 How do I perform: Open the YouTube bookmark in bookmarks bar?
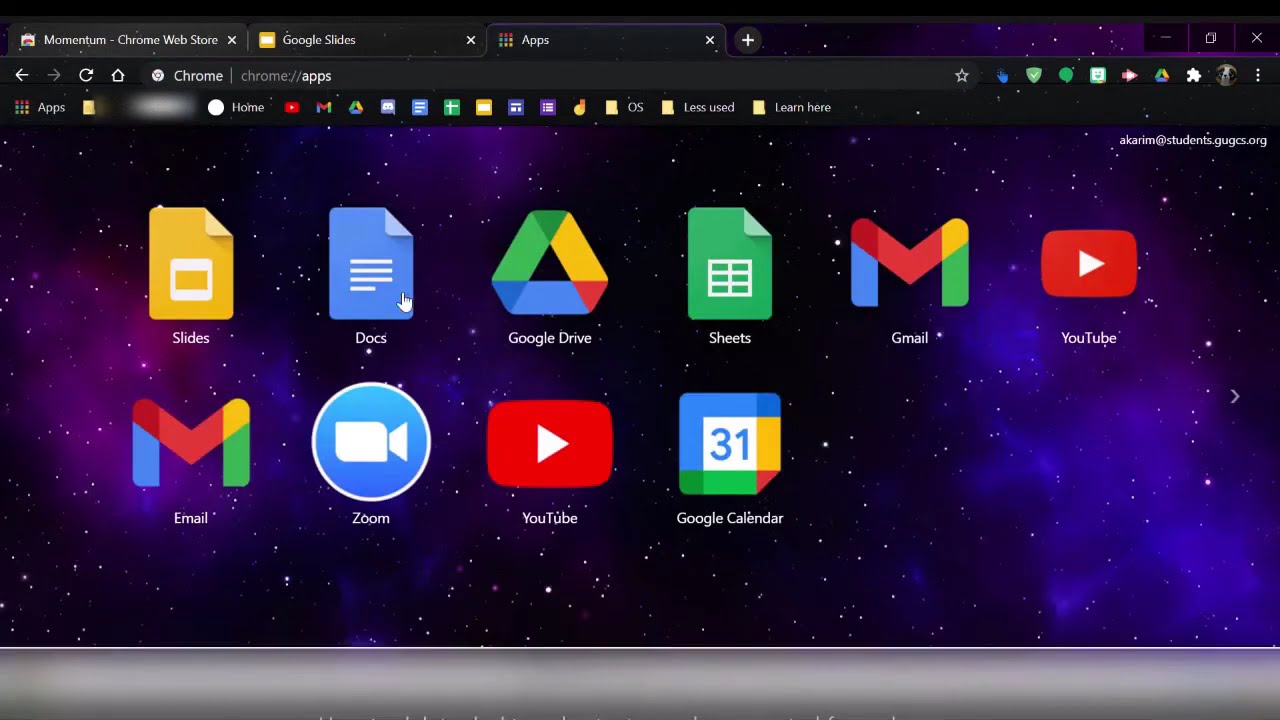292,108
